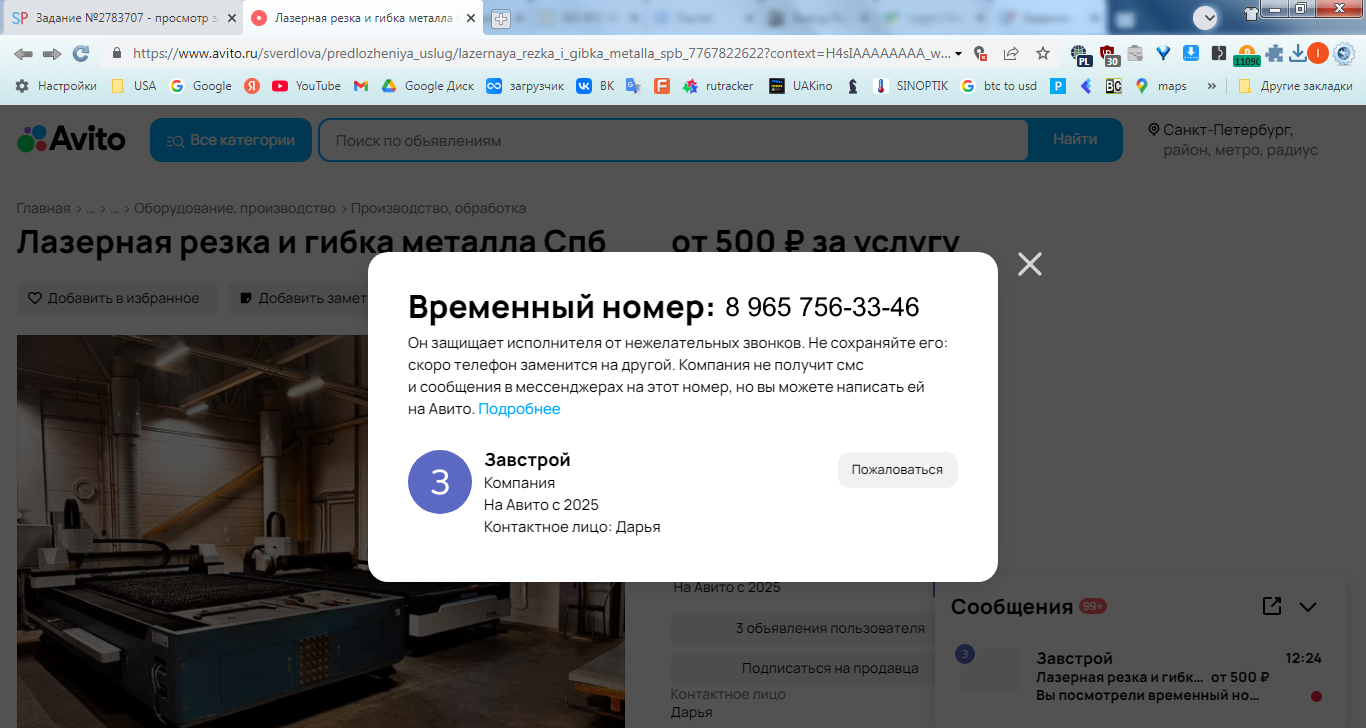Image resolution: width=1366 pixels, height=728 pixels.
Task: Open the 'ВК' bookmark
Action: (595, 86)
